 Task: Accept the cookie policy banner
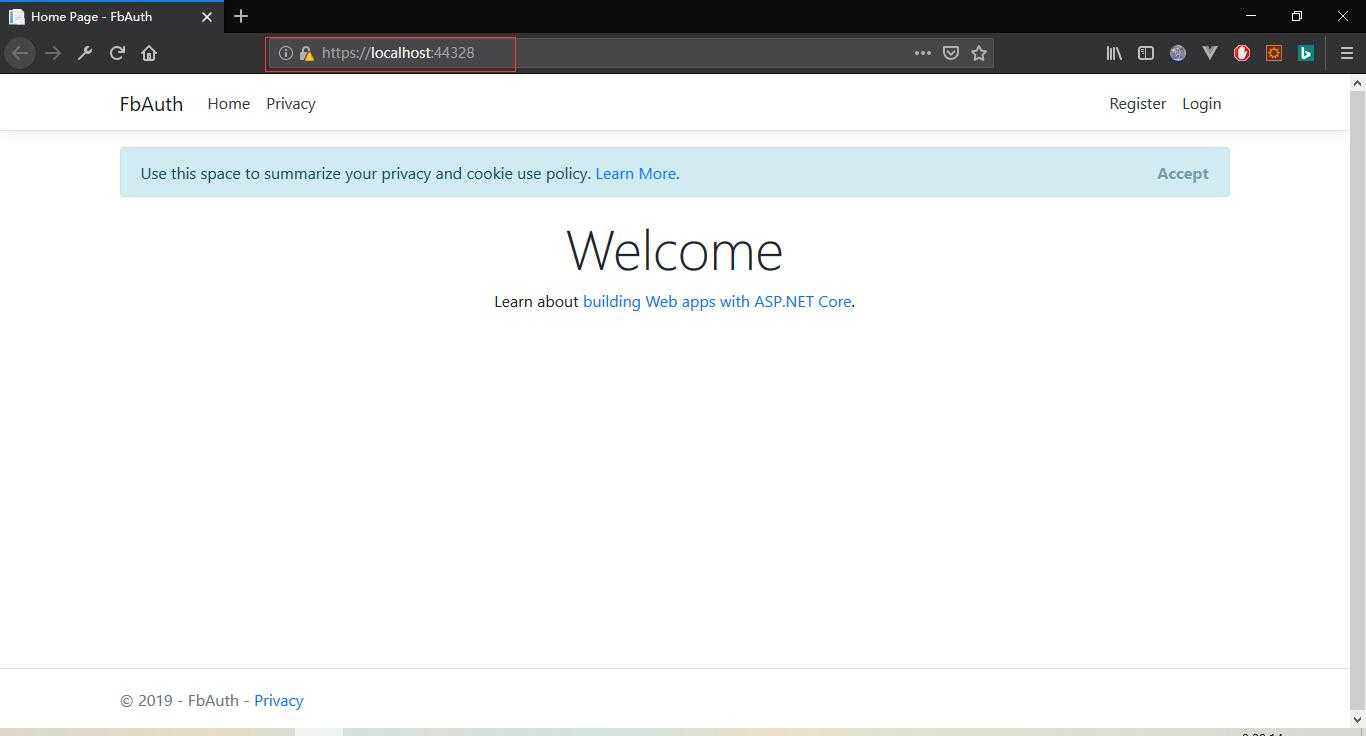pyautogui.click(x=1183, y=173)
